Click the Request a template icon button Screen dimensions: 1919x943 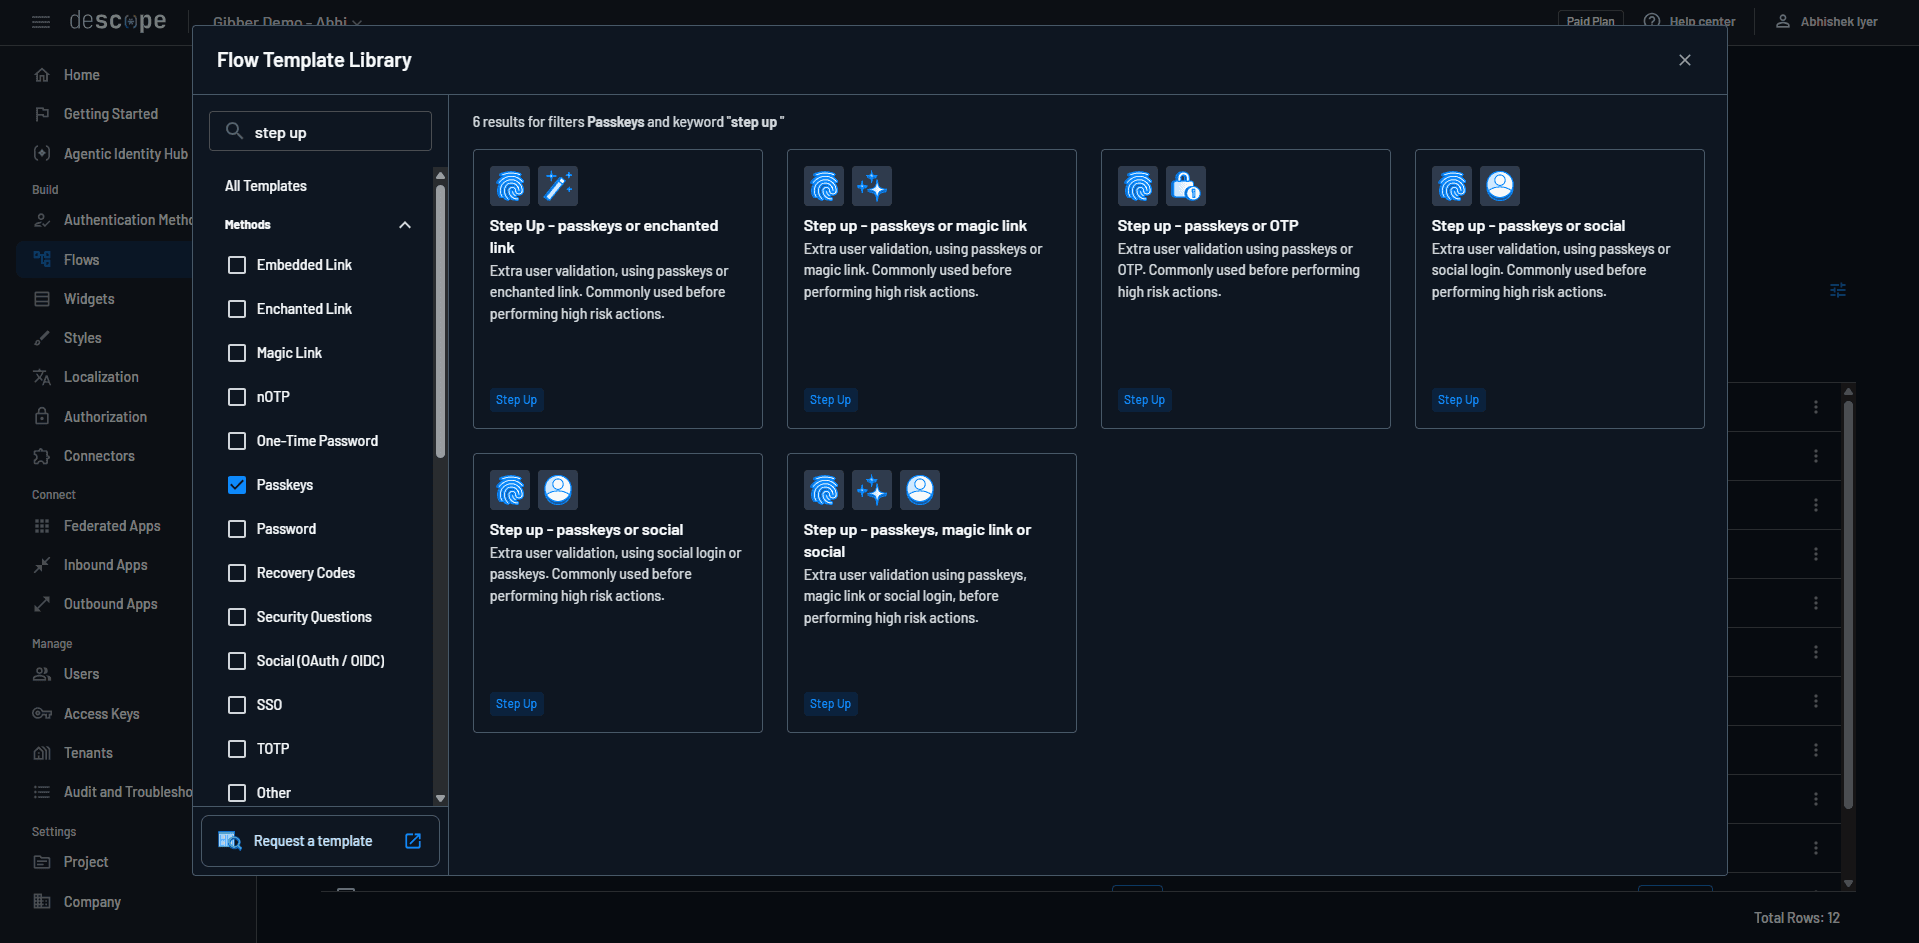pyautogui.click(x=229, y=841)
